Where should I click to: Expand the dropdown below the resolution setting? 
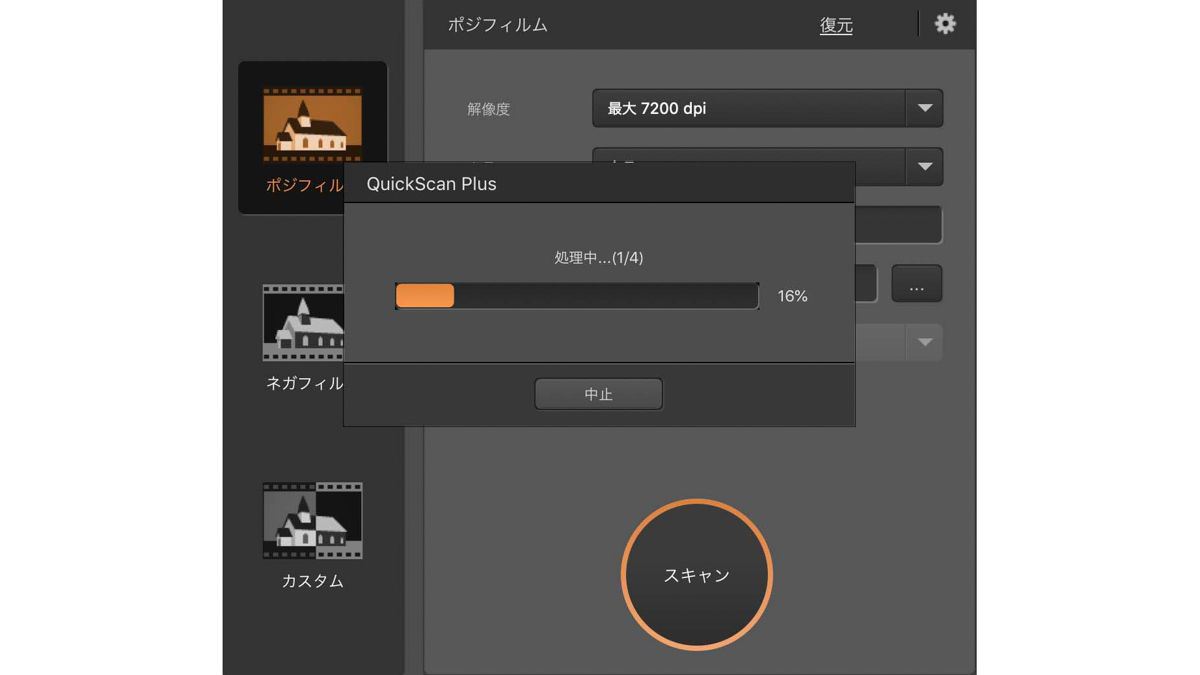(925, 167)
